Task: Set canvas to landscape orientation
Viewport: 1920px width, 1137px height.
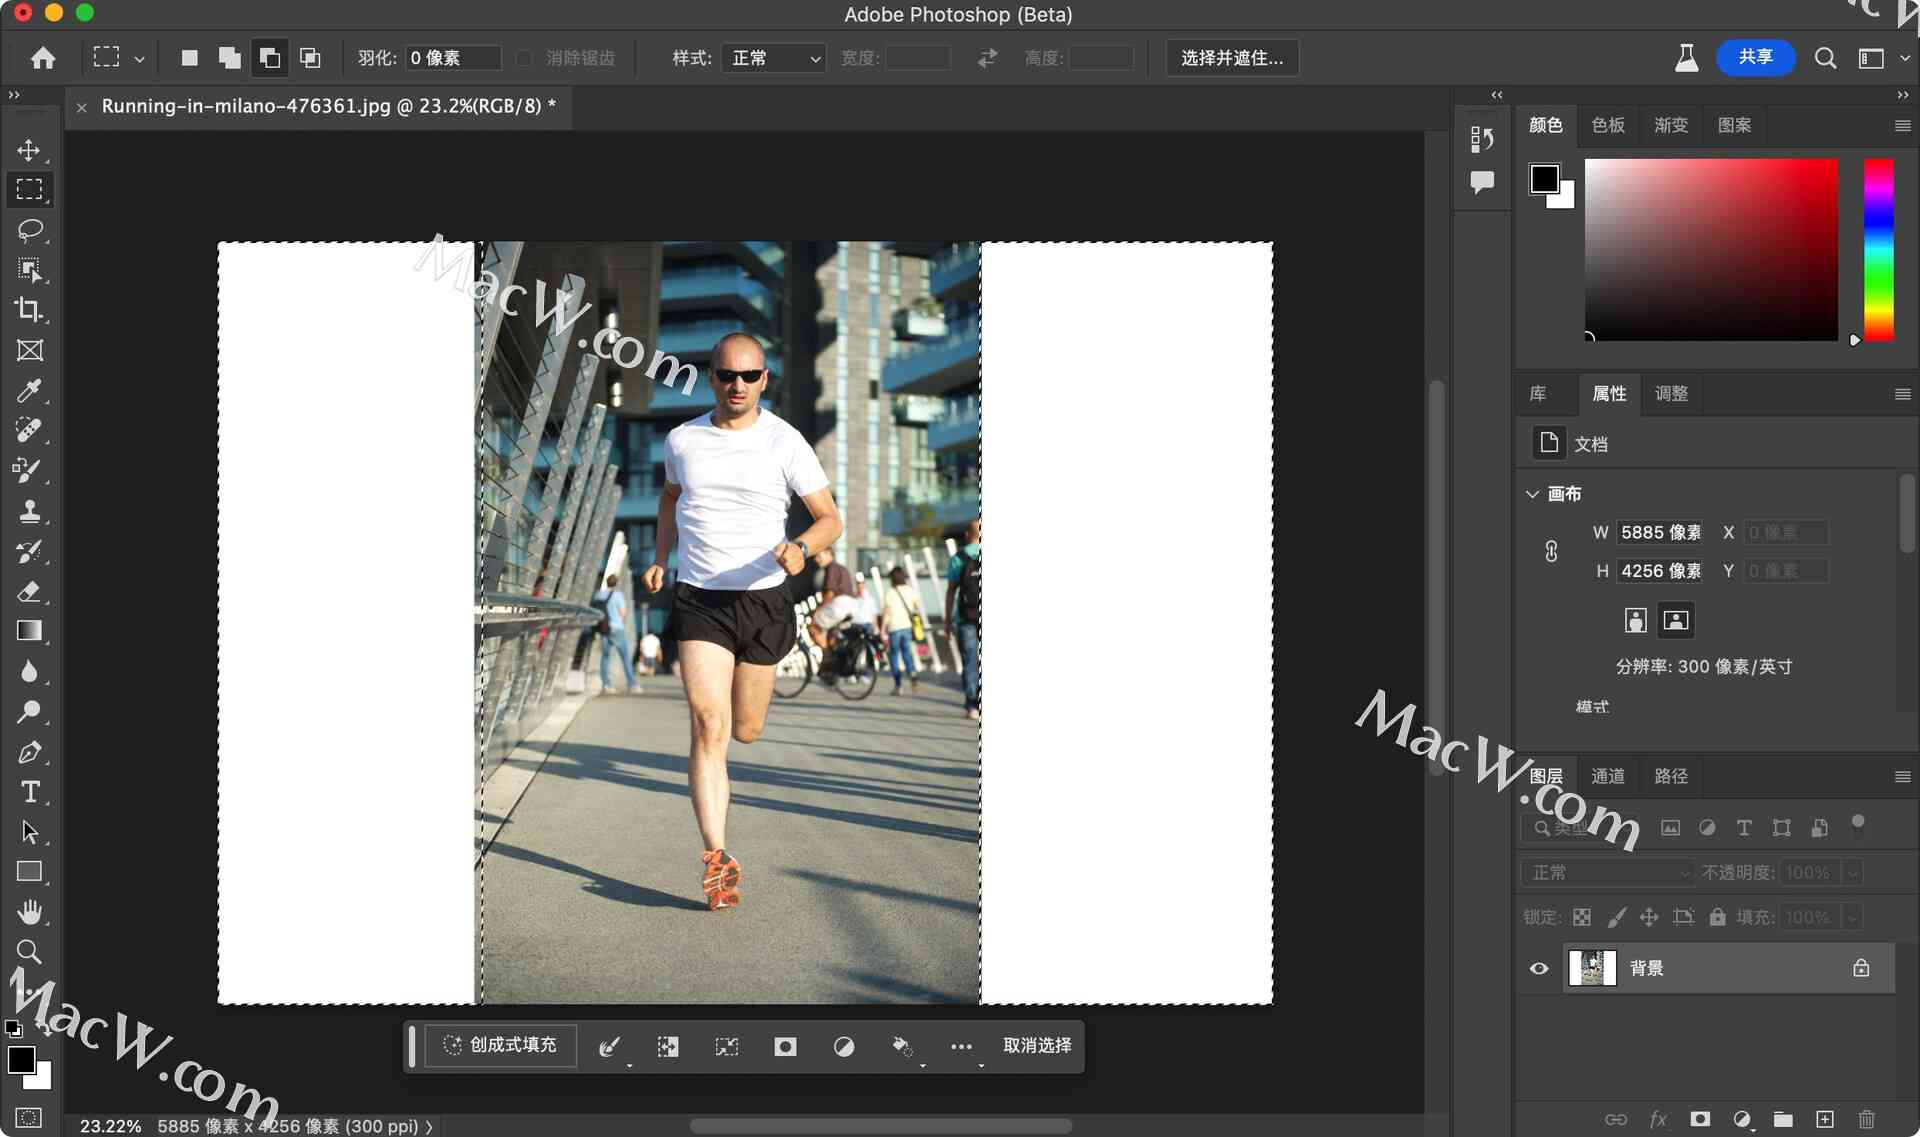Action: 1676,621
